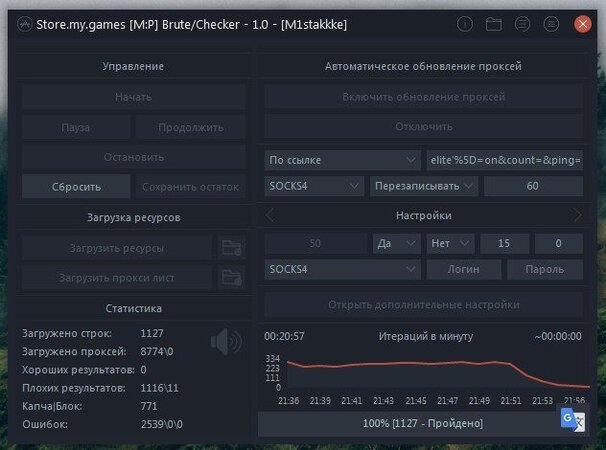Viewport: 606px width, 450px height.
Task: Click the application logo icon in title bar
Action: point(24,25)
